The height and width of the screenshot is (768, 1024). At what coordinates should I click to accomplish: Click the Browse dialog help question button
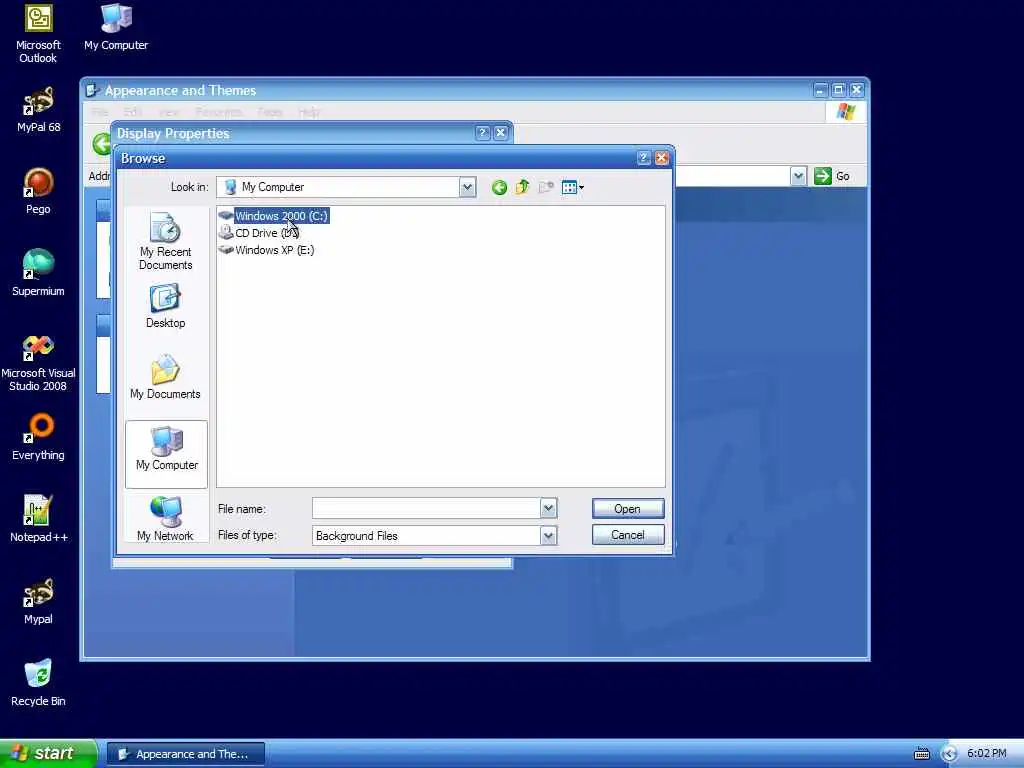tap(643, 158)
